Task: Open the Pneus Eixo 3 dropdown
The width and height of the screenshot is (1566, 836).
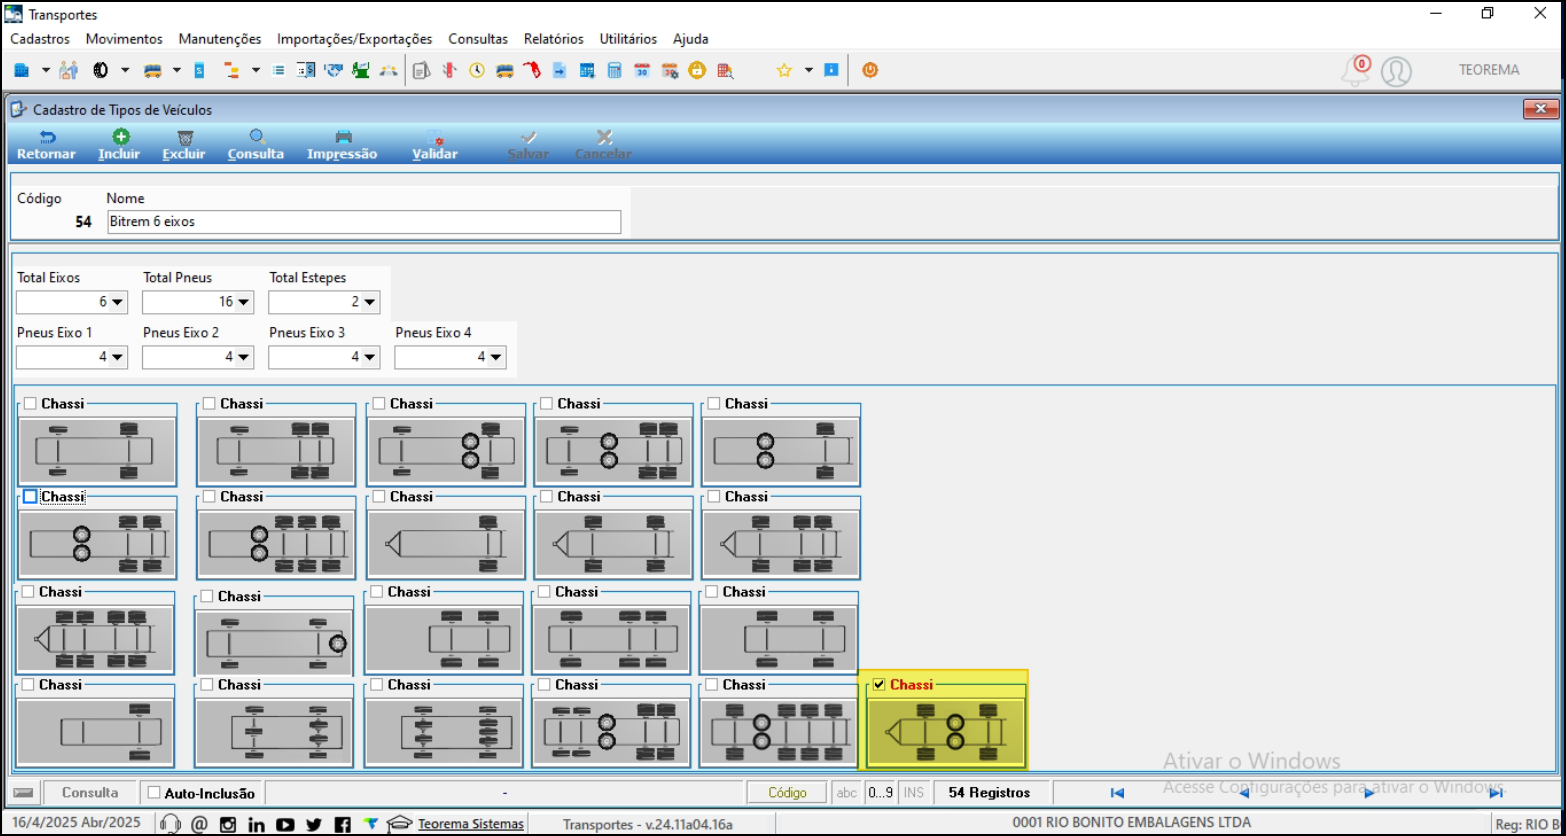Action: point(369,357)
